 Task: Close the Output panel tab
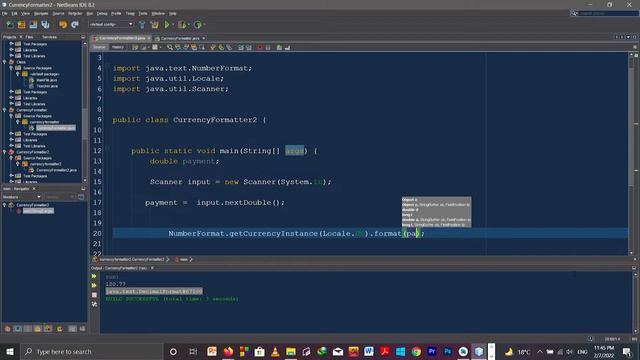[x=152, y=268]
